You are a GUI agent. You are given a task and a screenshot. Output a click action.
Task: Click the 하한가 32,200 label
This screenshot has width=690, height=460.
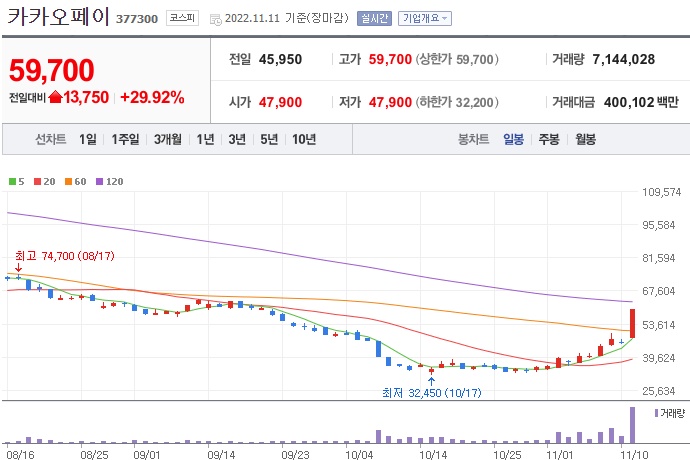tap(457, 102)
